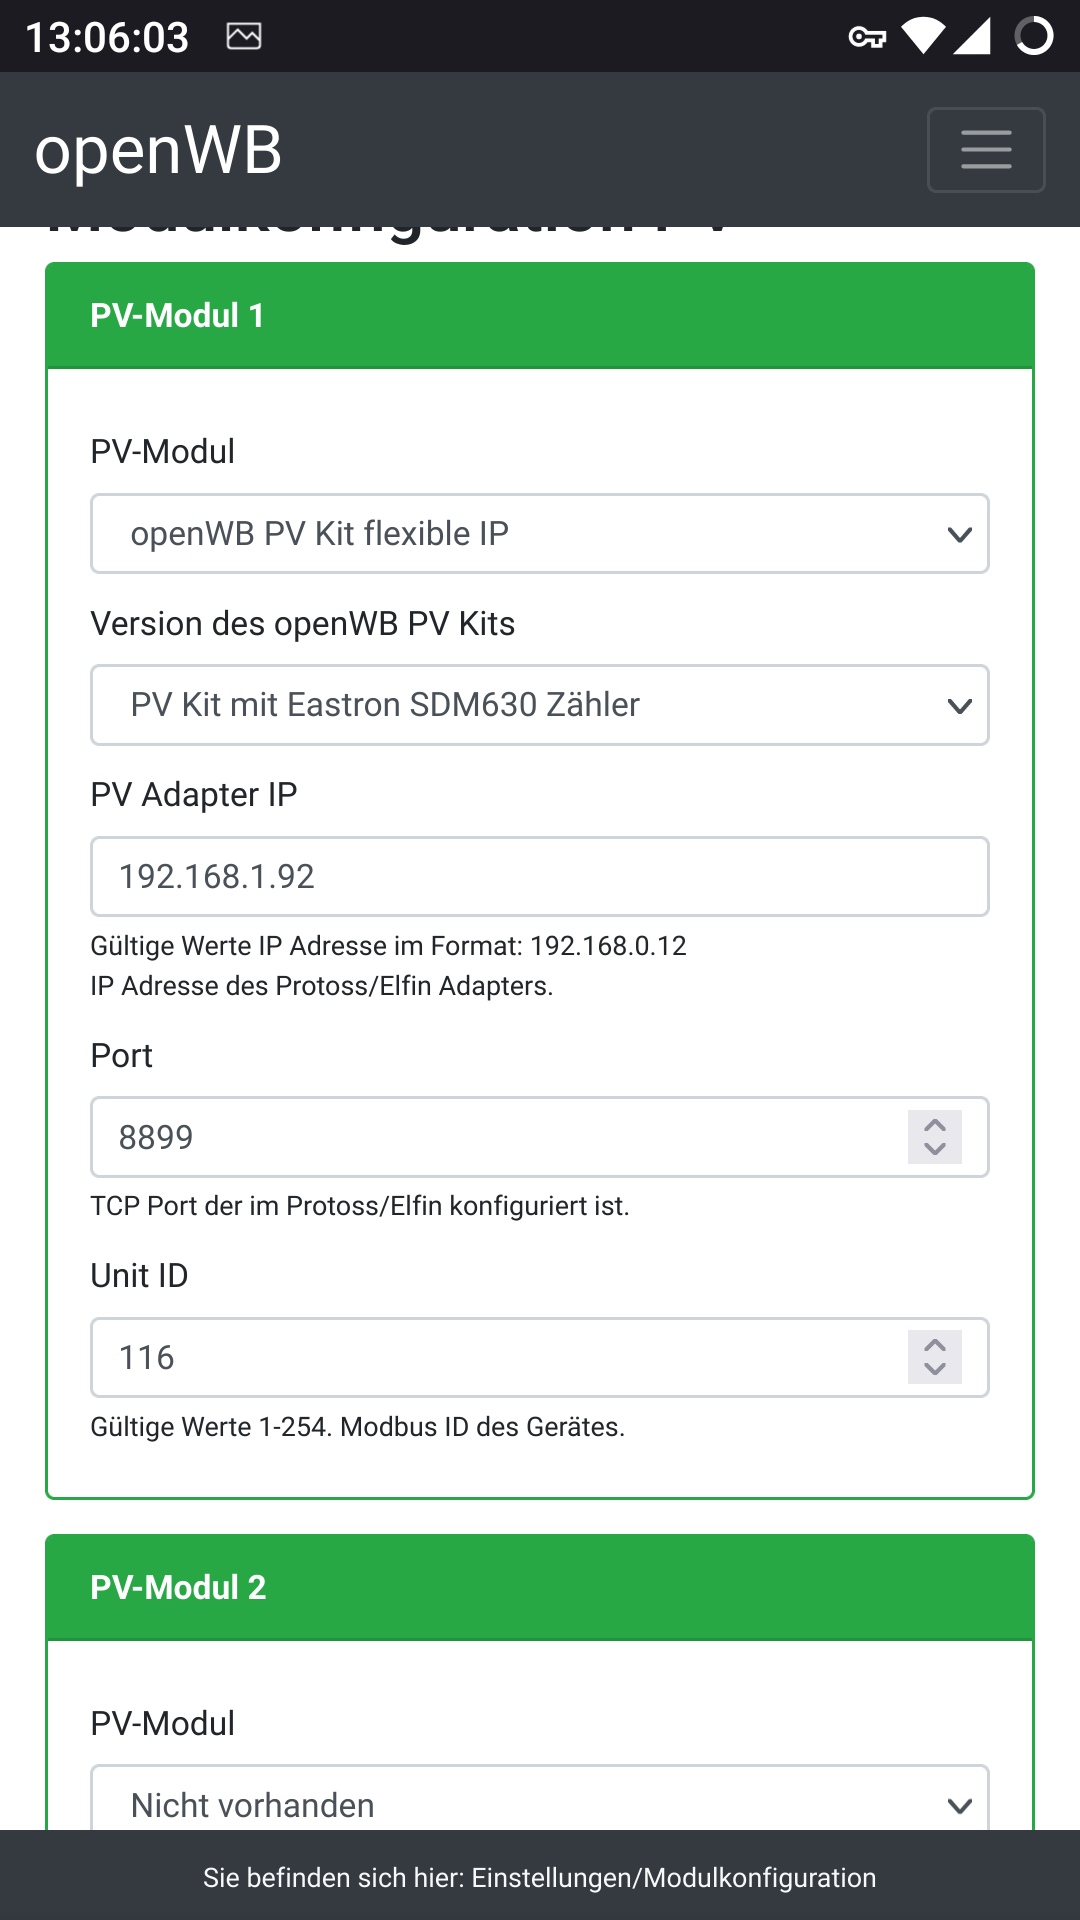1080x1920 pixels.
Task: Tap the openWB brand logo
Action: pos(158,151)
